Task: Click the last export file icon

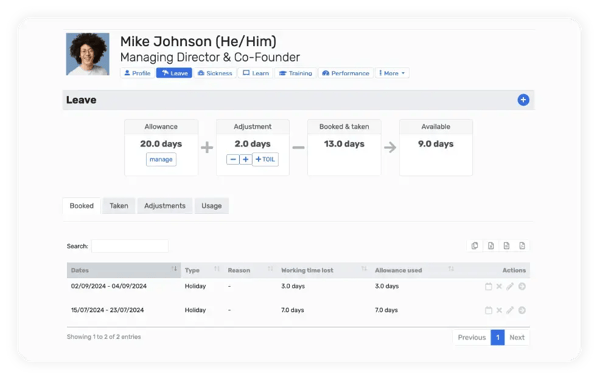Action: pyautogui.click(x=522, y=246)
